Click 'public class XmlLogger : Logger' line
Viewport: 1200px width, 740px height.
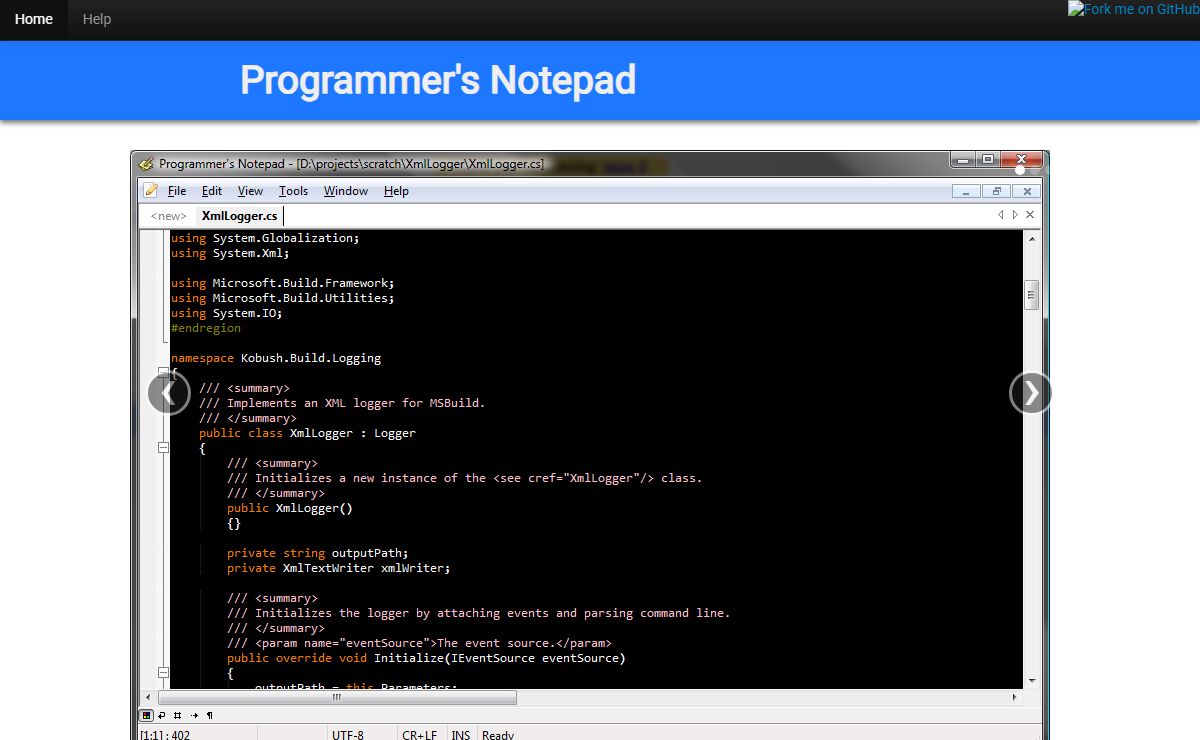[307, 433]
